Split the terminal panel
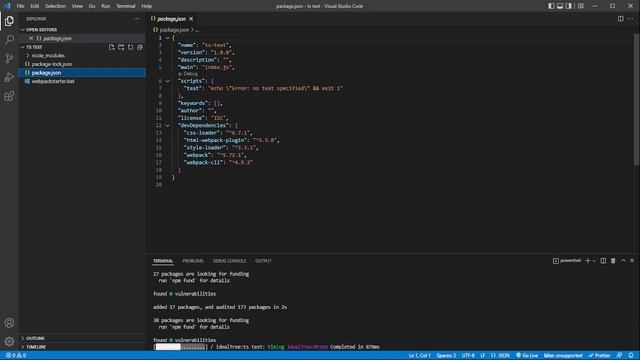Image resolution: width=640 pixels, height=360 pixels. [603, 261]
